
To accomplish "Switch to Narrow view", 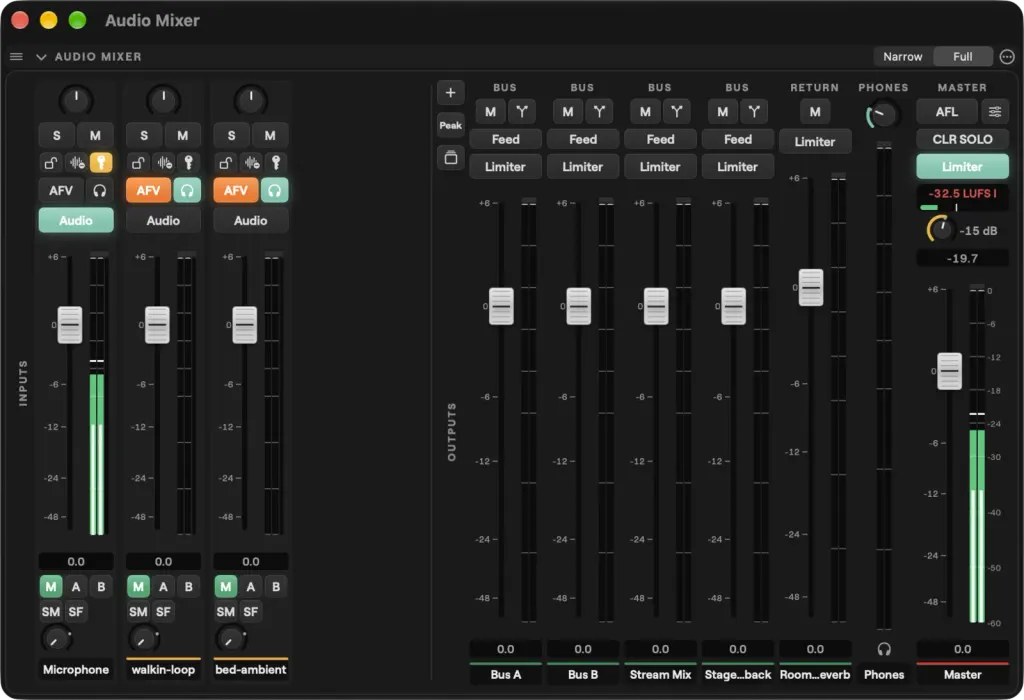I will 903,57.
